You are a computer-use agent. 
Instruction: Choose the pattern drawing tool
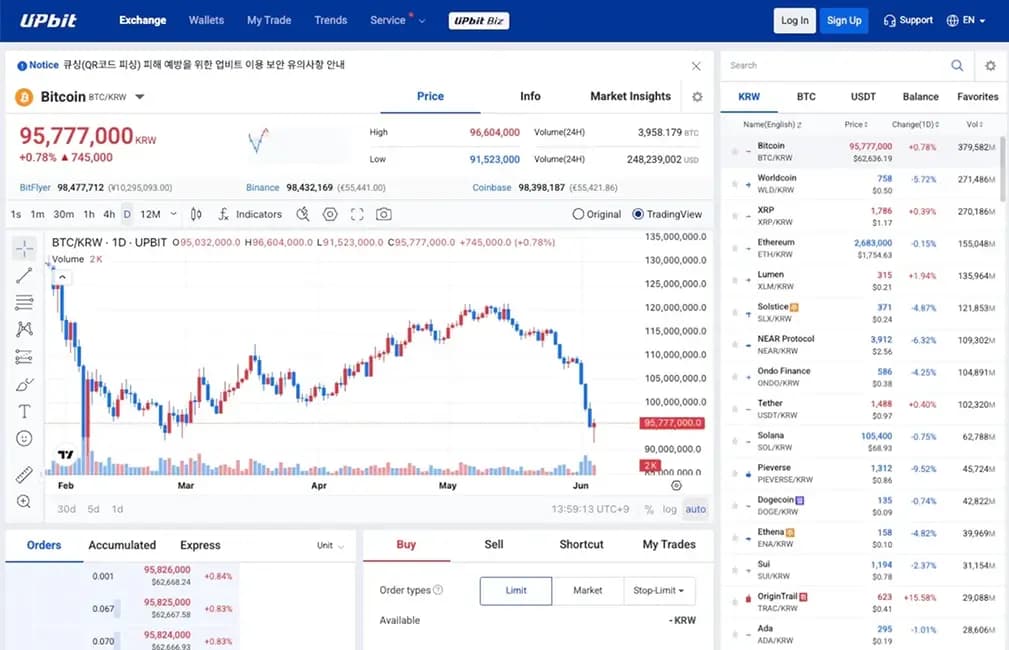(x=24, y=329)
